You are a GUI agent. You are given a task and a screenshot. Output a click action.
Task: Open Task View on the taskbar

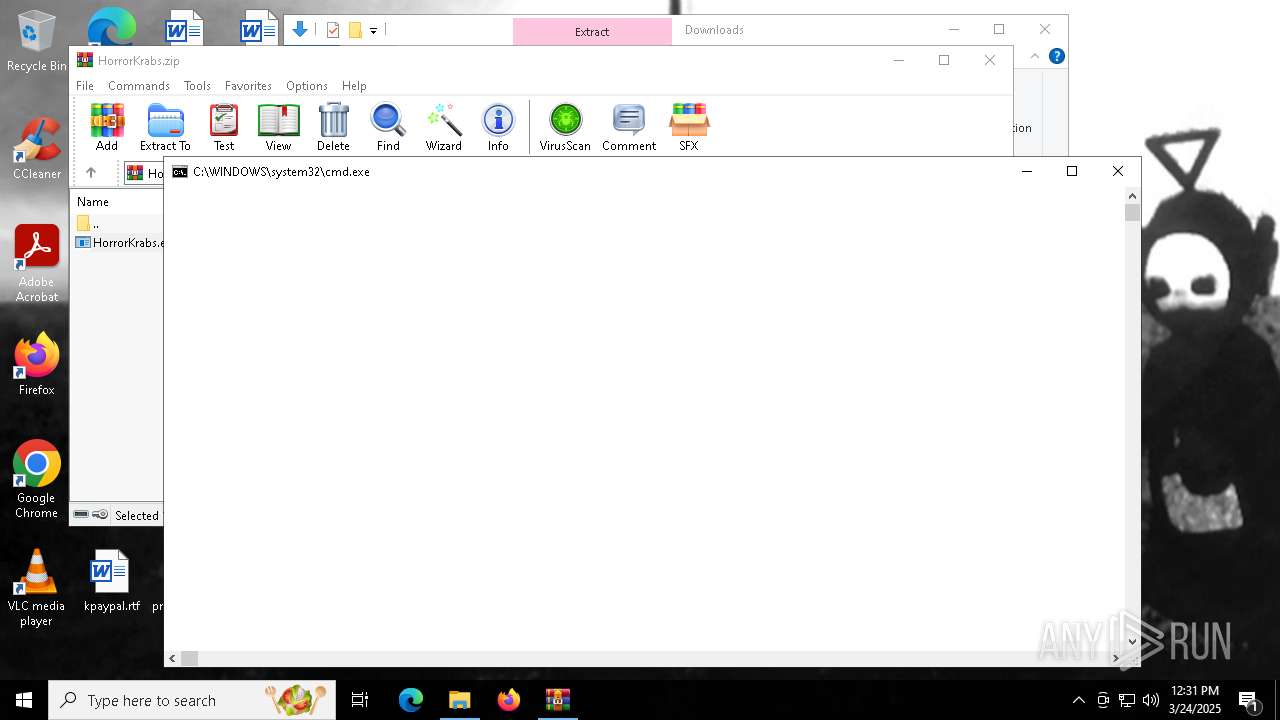360,700
